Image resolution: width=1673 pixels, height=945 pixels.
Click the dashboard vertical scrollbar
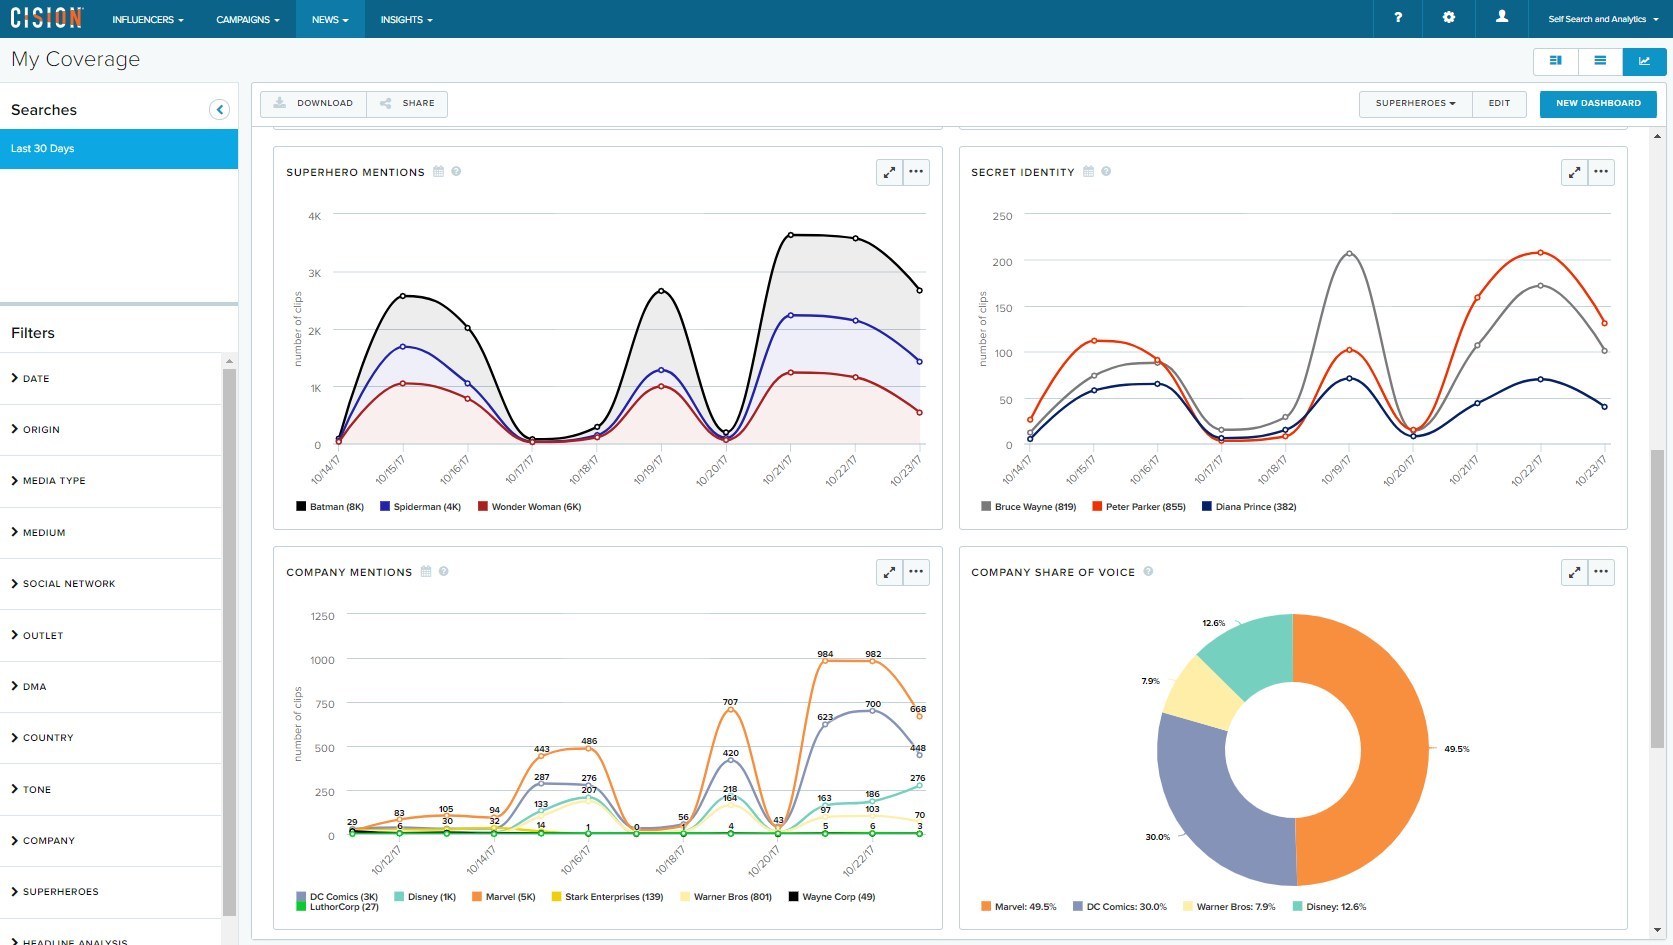pyautogui.click(x=1657, y=598)
